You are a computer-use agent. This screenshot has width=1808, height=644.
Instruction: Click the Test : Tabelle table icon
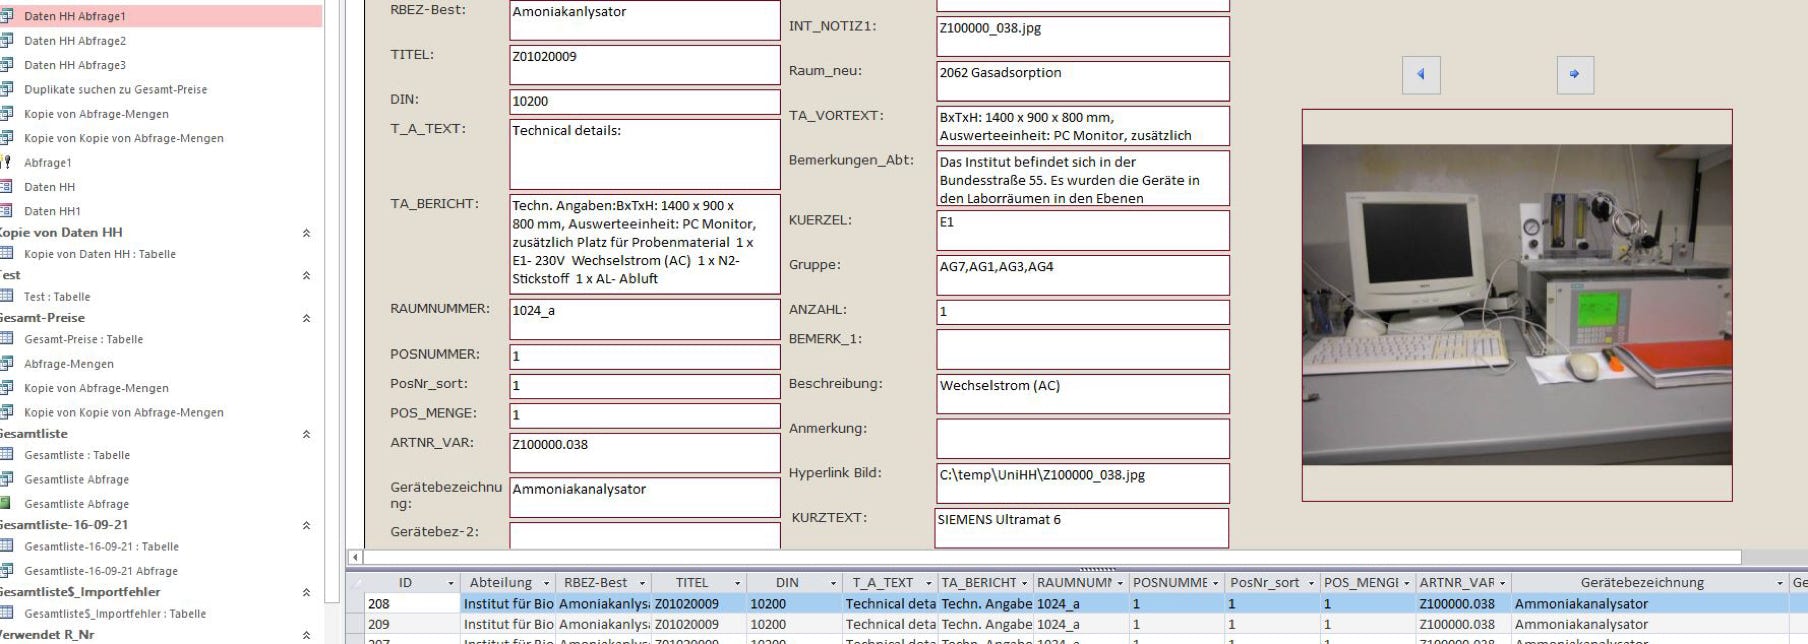tap(7, 297)
